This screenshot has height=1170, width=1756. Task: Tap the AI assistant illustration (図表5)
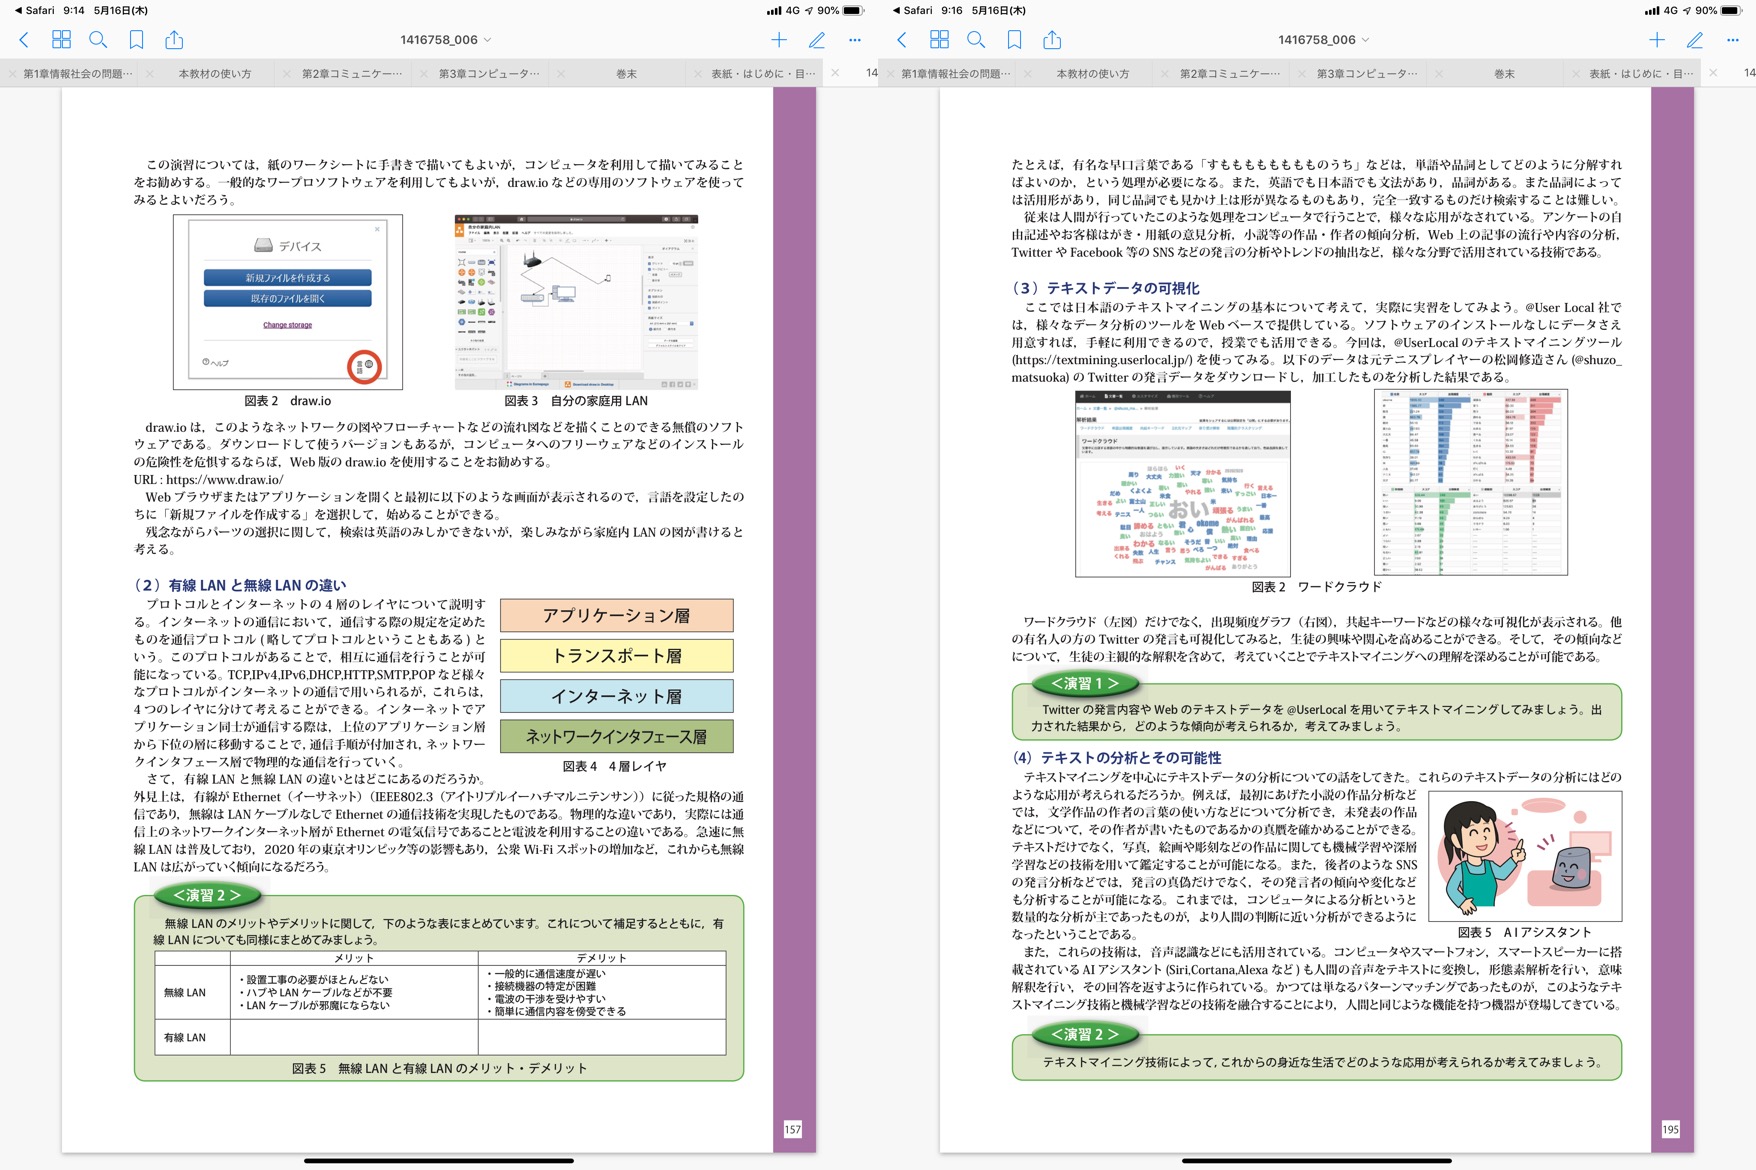click(x=1525, y=856)
